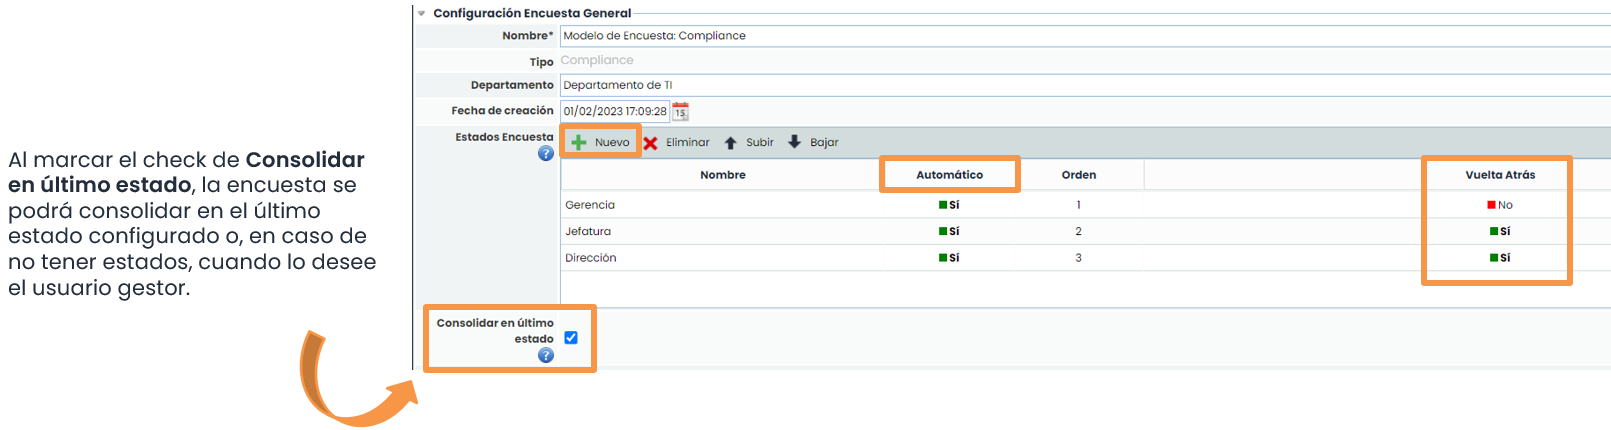1611x430 pixels.
Task: Click help icon under Estados Encuesta
Action: (546, 154)
